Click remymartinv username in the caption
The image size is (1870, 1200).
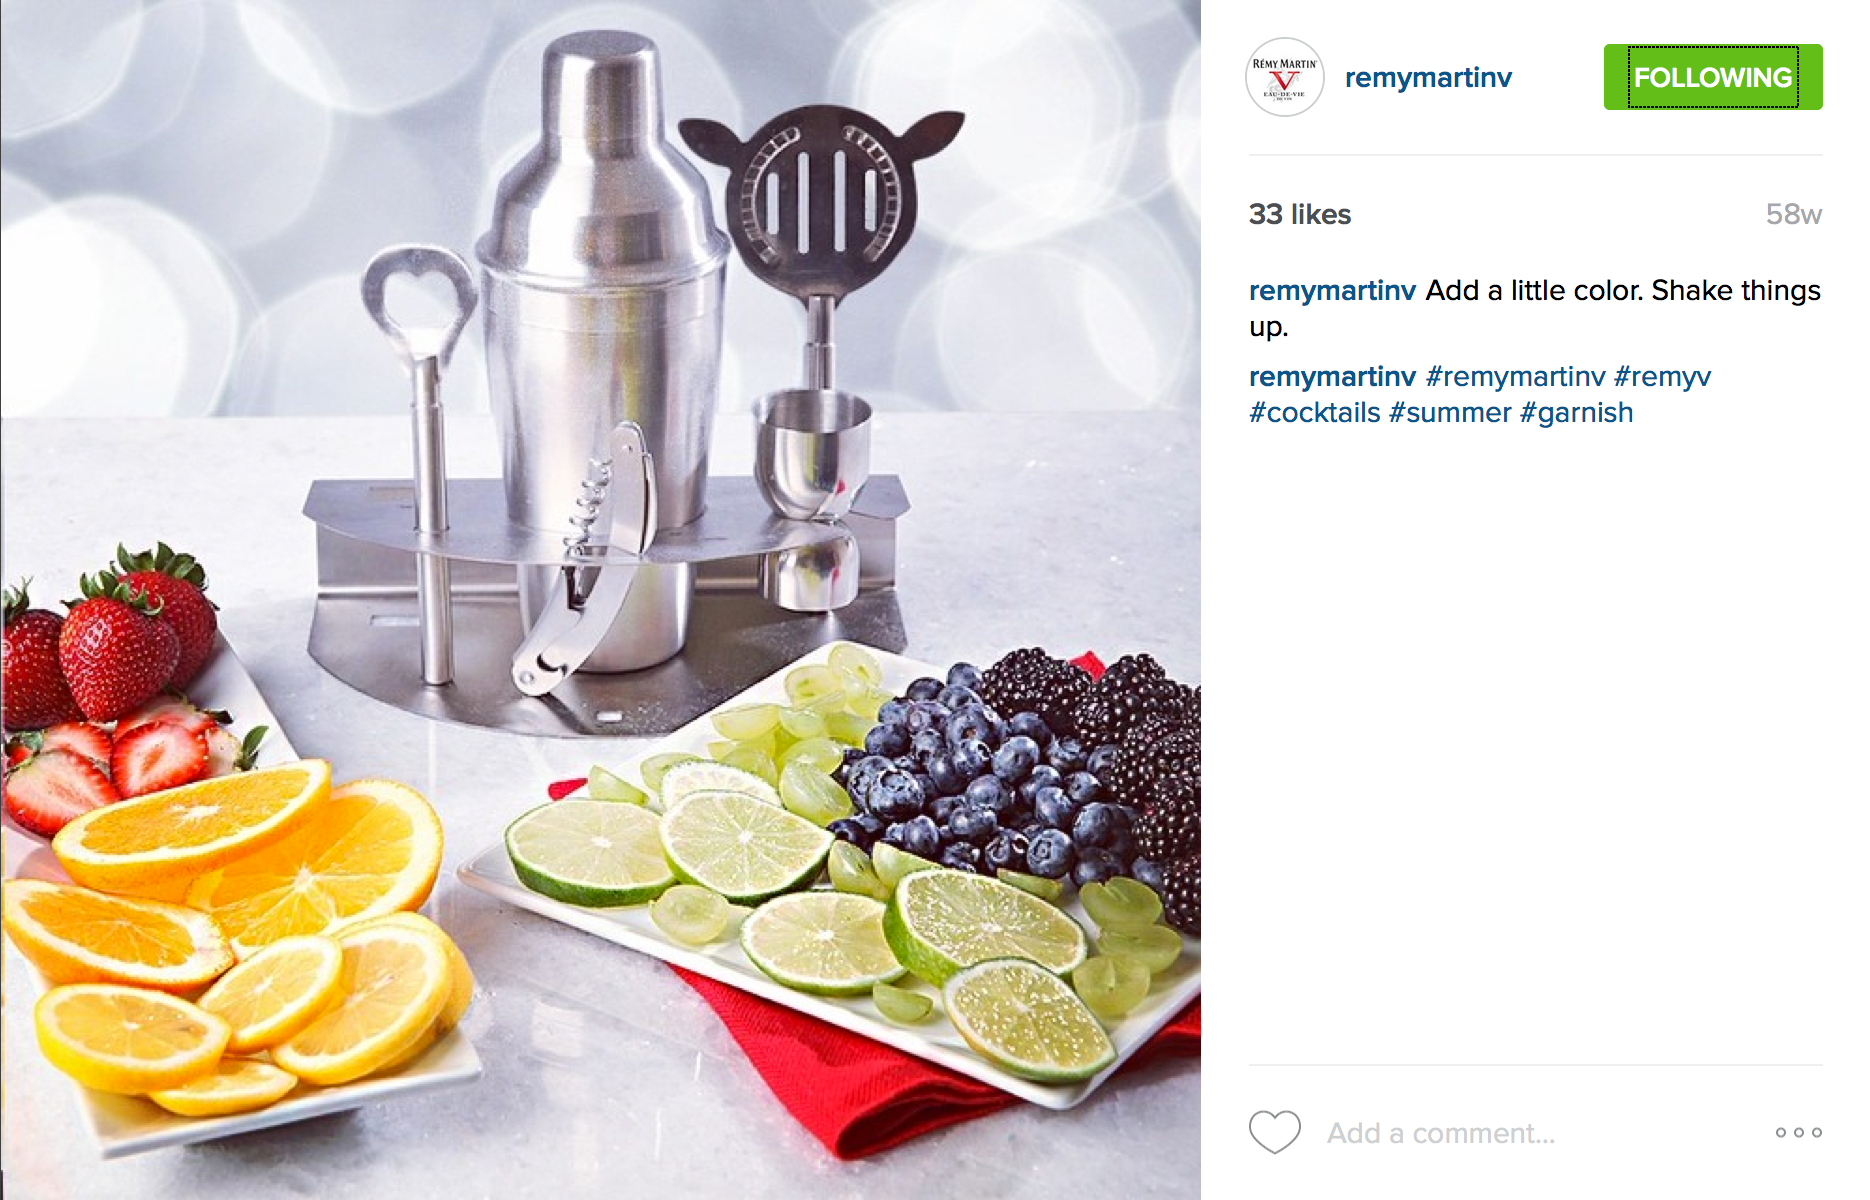pyautogui.click(x=1332, y=291)
